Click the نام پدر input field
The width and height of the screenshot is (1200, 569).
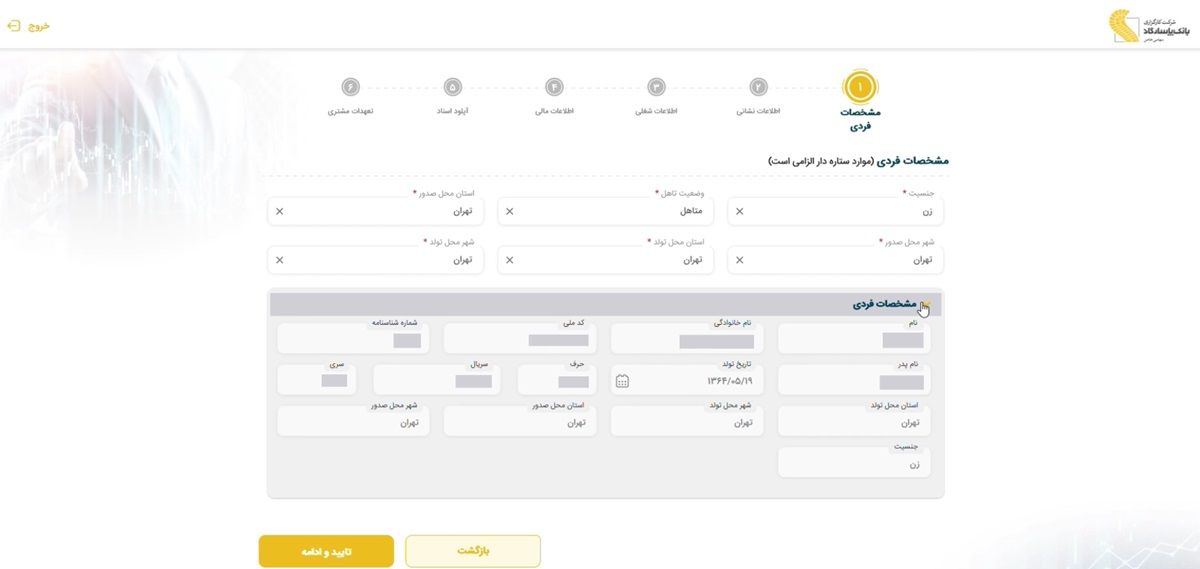(x=854, y=380)
